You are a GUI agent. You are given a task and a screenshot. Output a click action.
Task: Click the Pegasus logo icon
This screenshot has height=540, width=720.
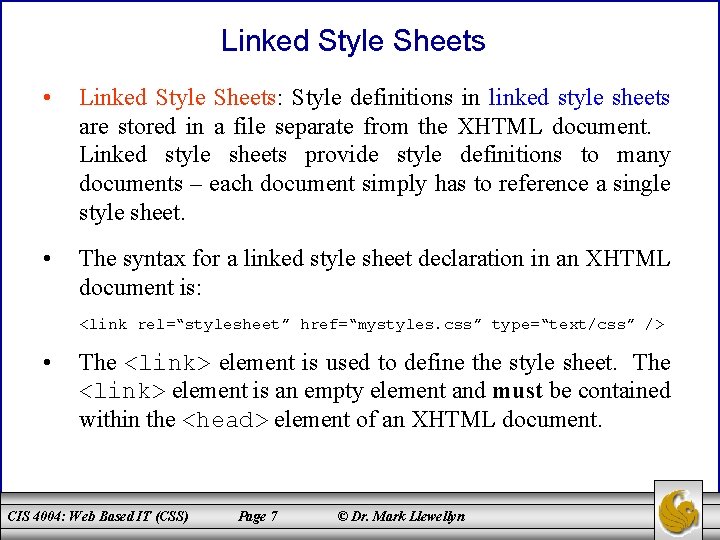tap(678, 510)
